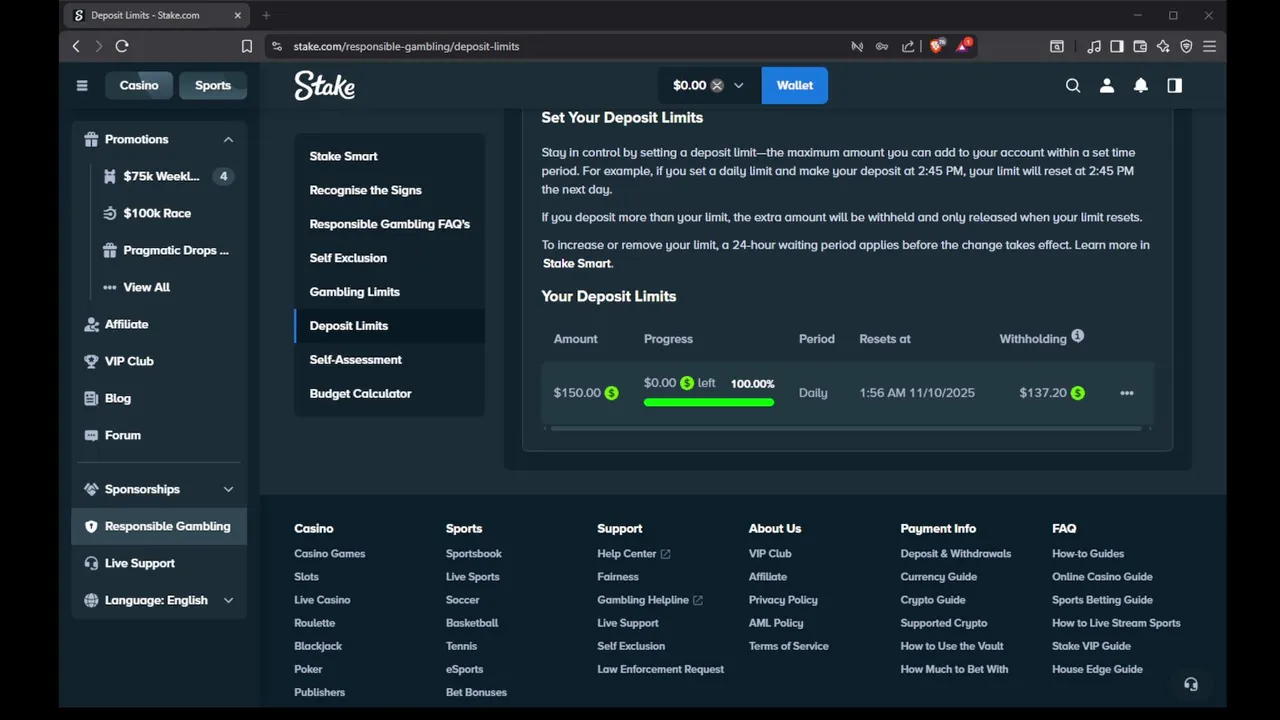Open the $100k Race promotion
The width and height of the screenshot is (1280, 720).
[157, 214]
